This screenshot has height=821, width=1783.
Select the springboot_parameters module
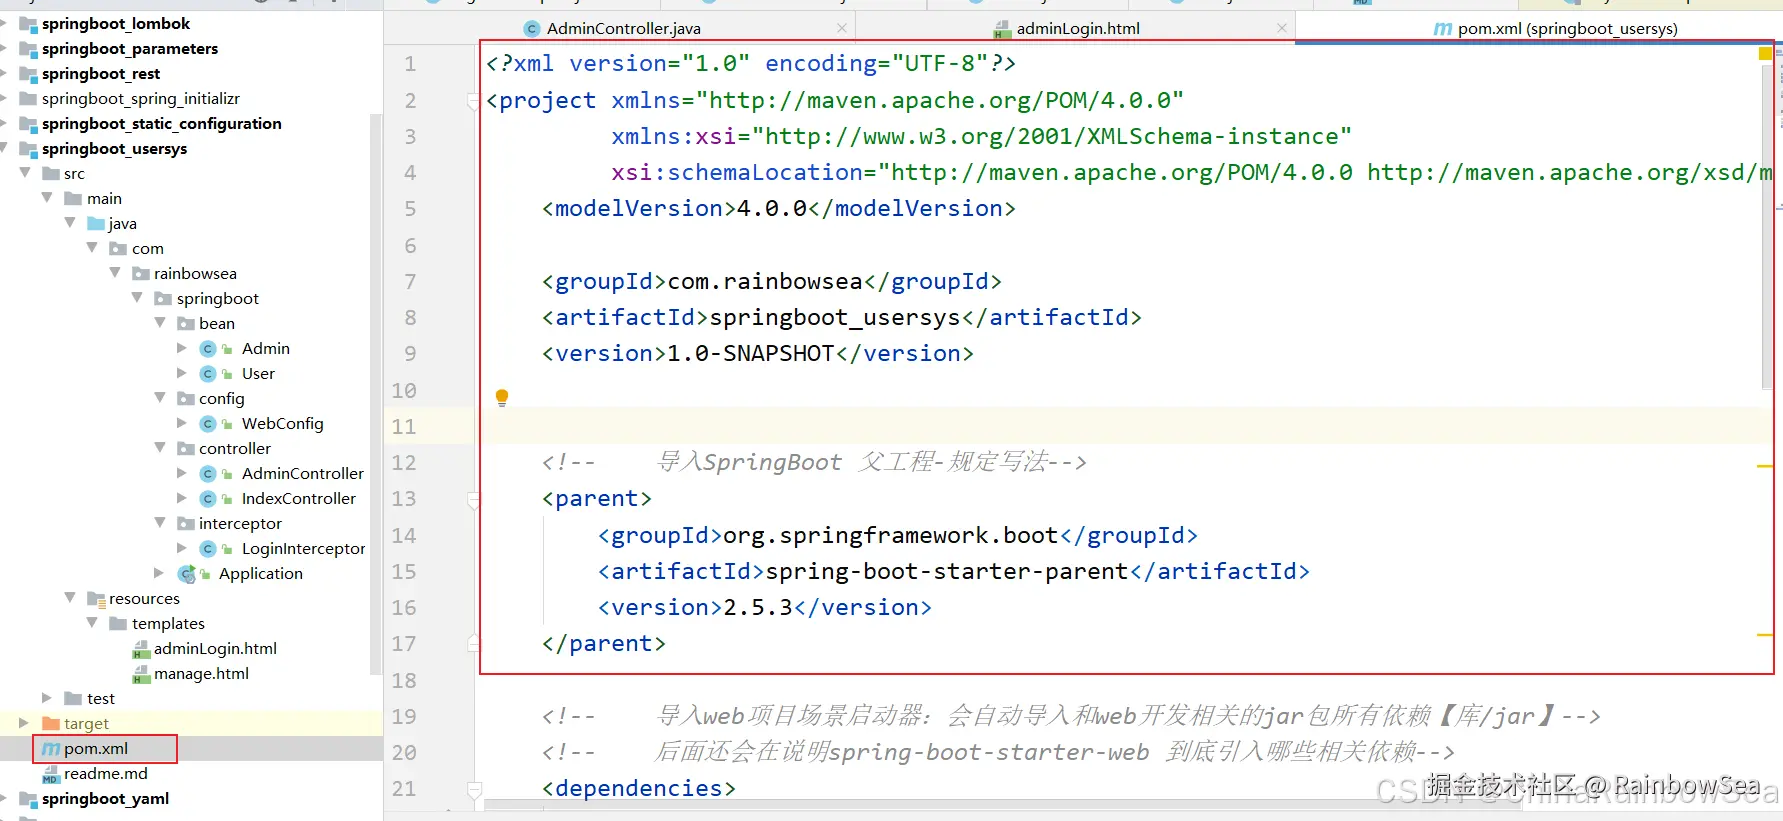[x=130, y=48]
